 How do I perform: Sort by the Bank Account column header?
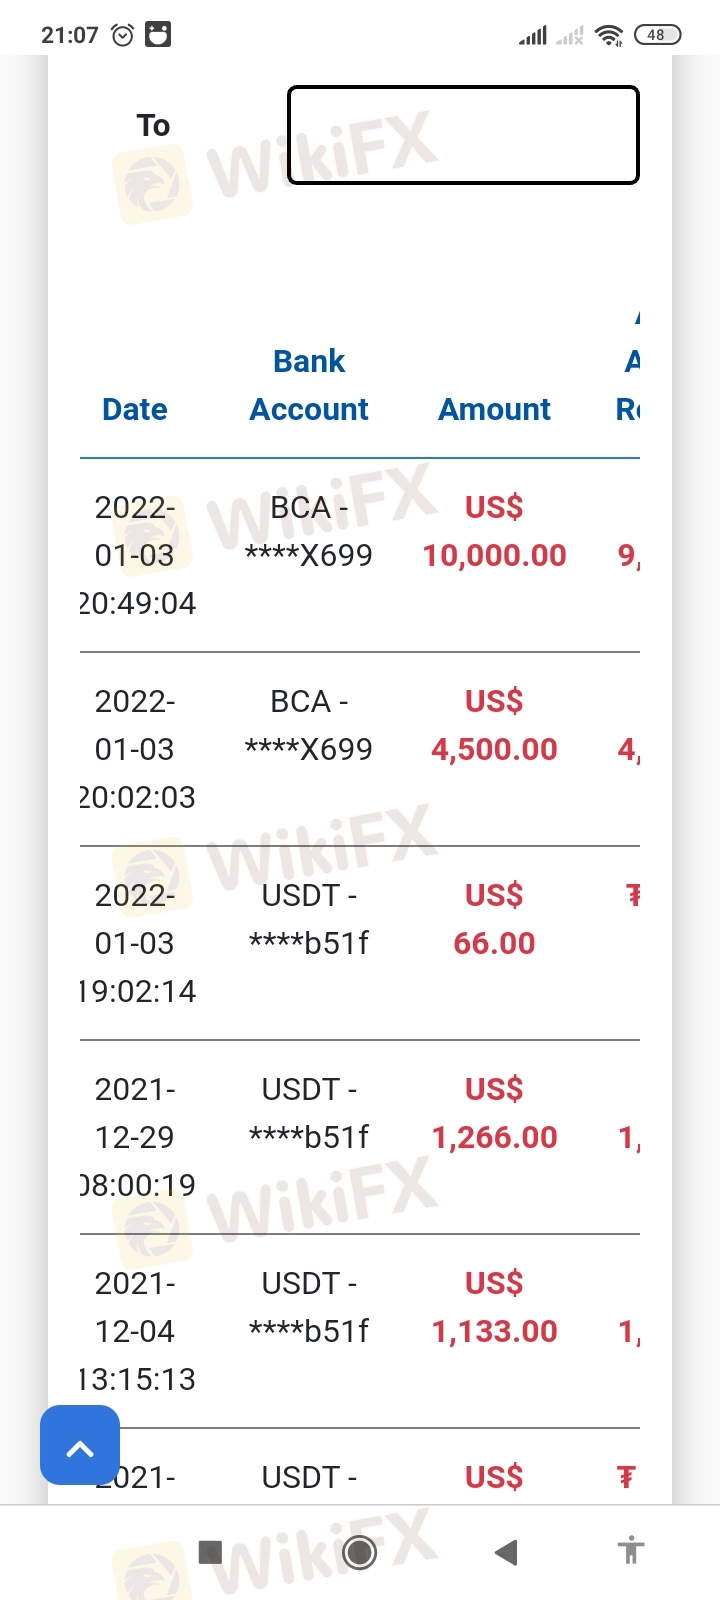[309, 385]
